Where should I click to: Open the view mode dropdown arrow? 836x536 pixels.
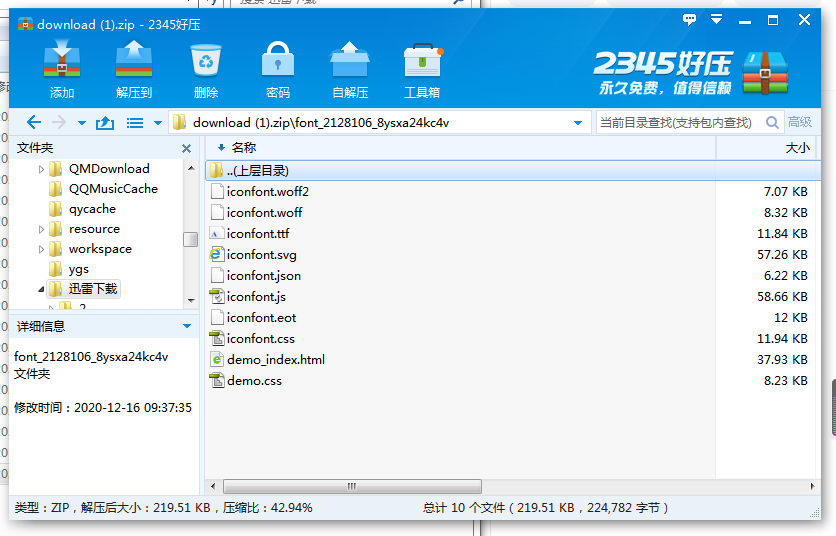158,123
